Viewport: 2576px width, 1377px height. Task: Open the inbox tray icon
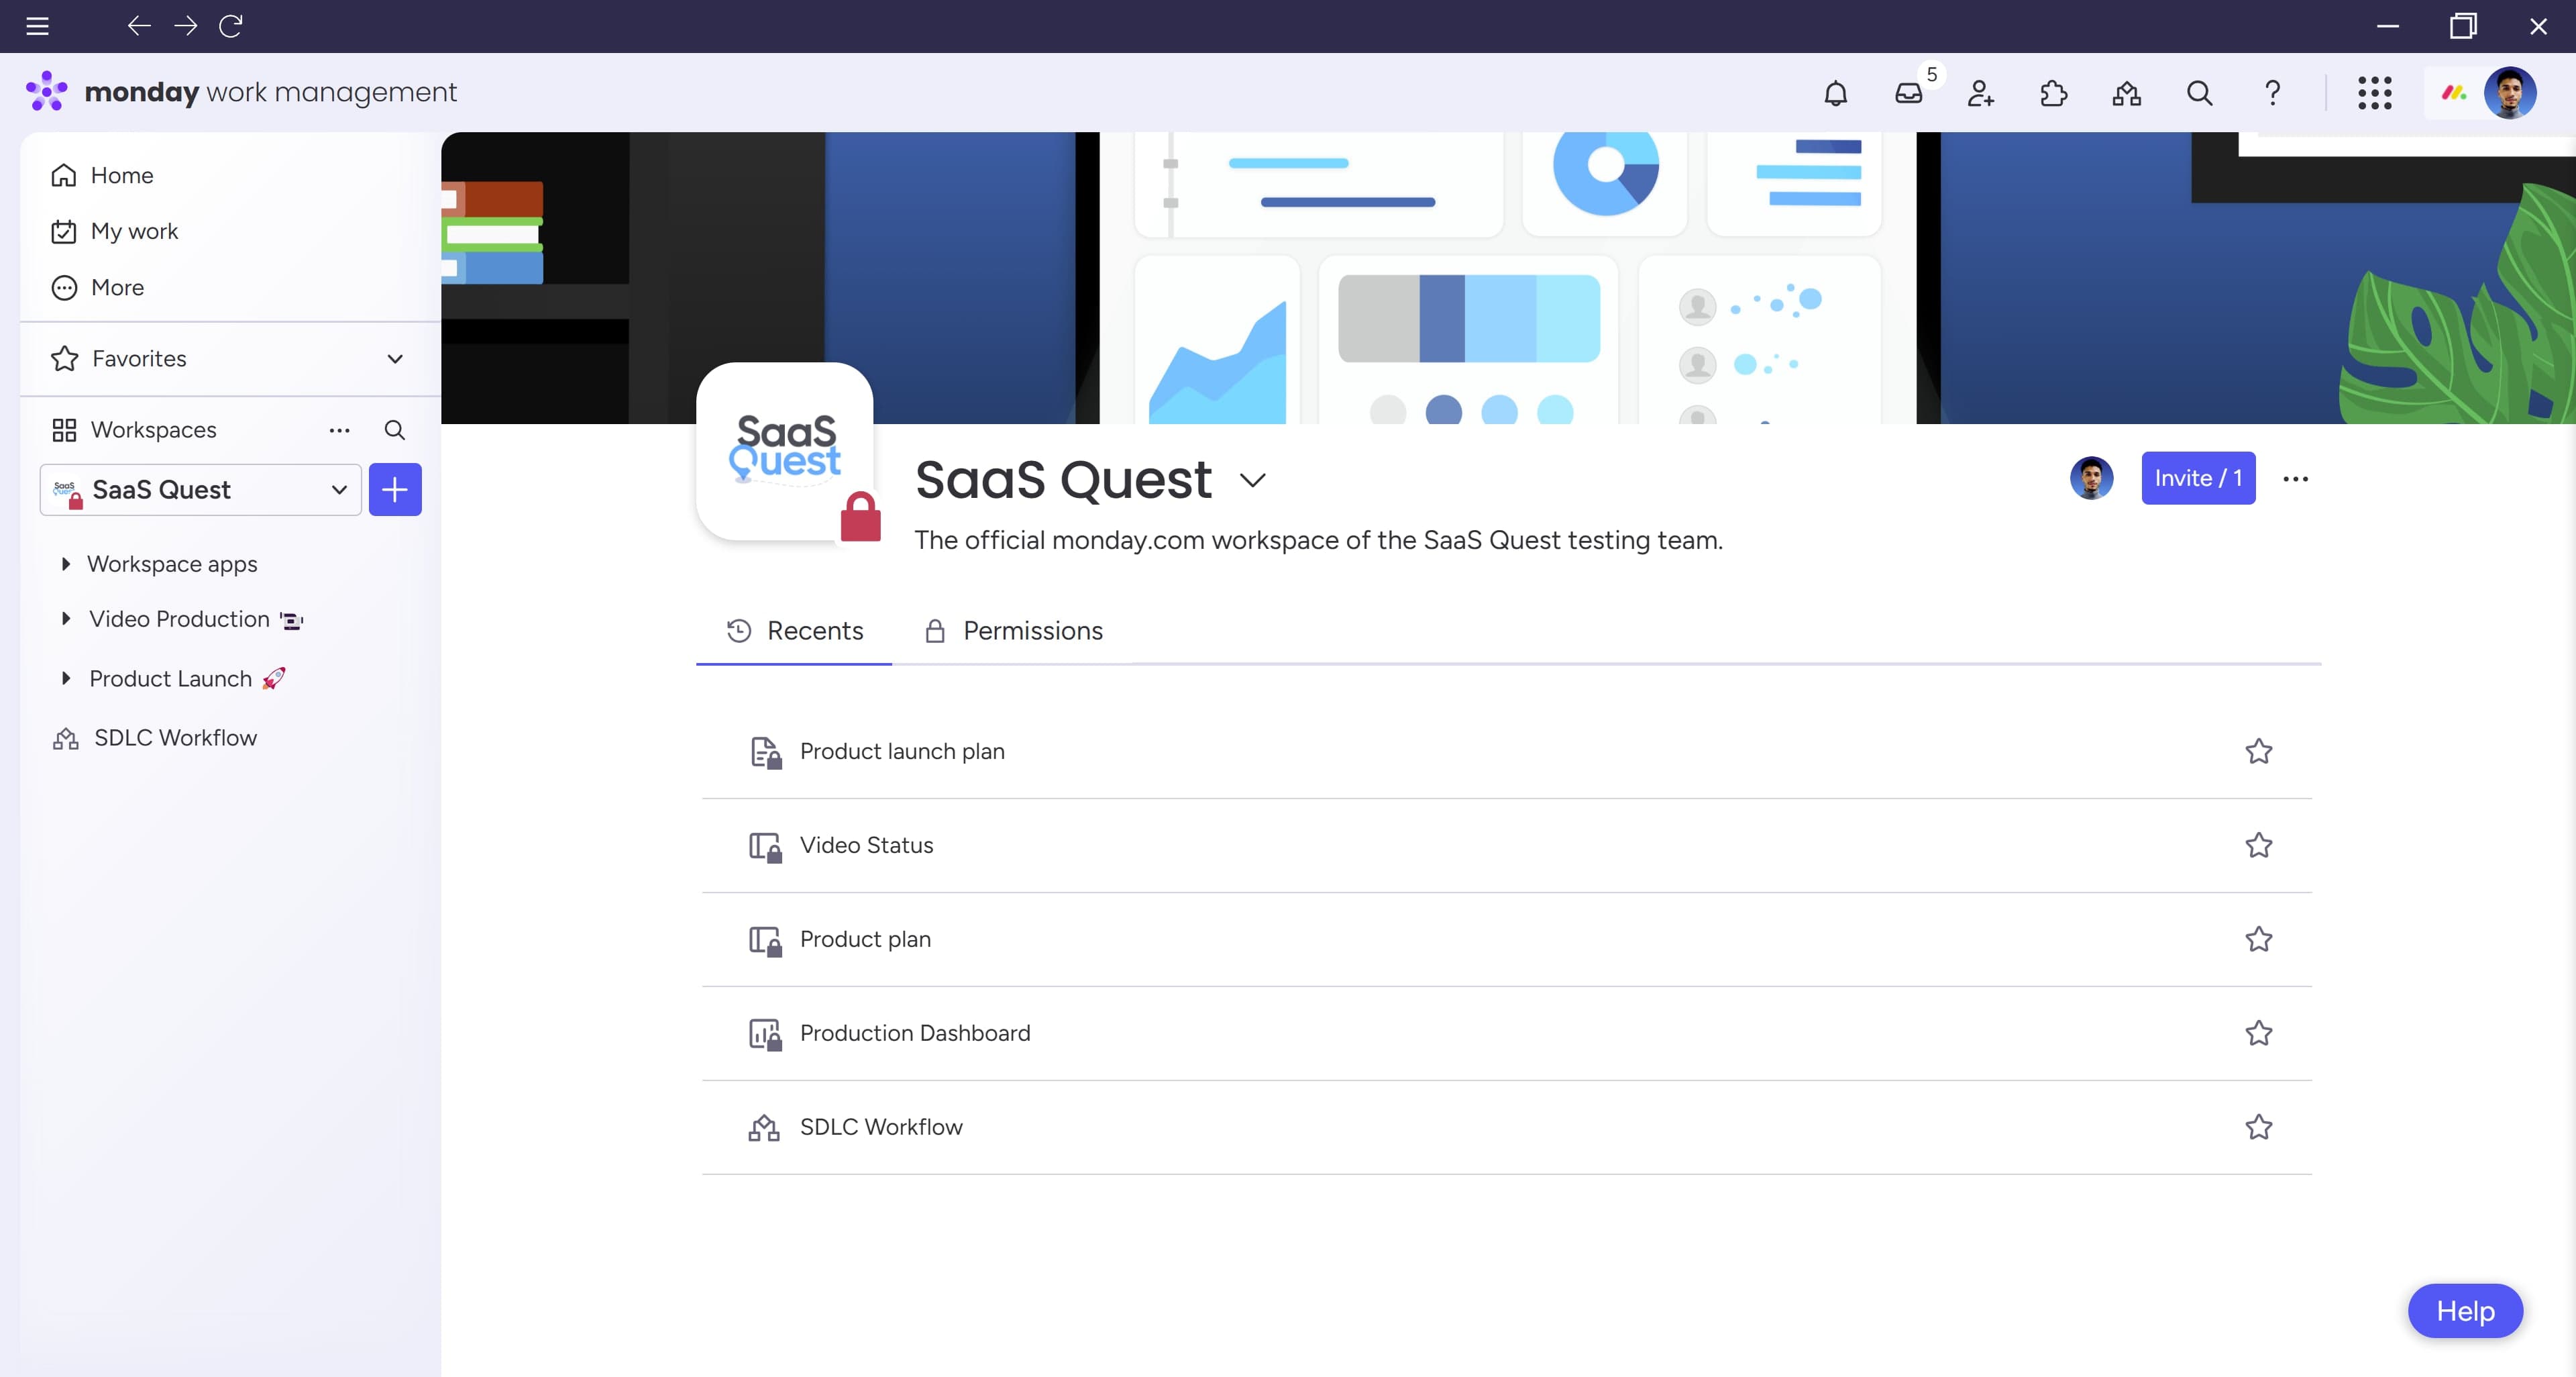[x=1908, y=93]
